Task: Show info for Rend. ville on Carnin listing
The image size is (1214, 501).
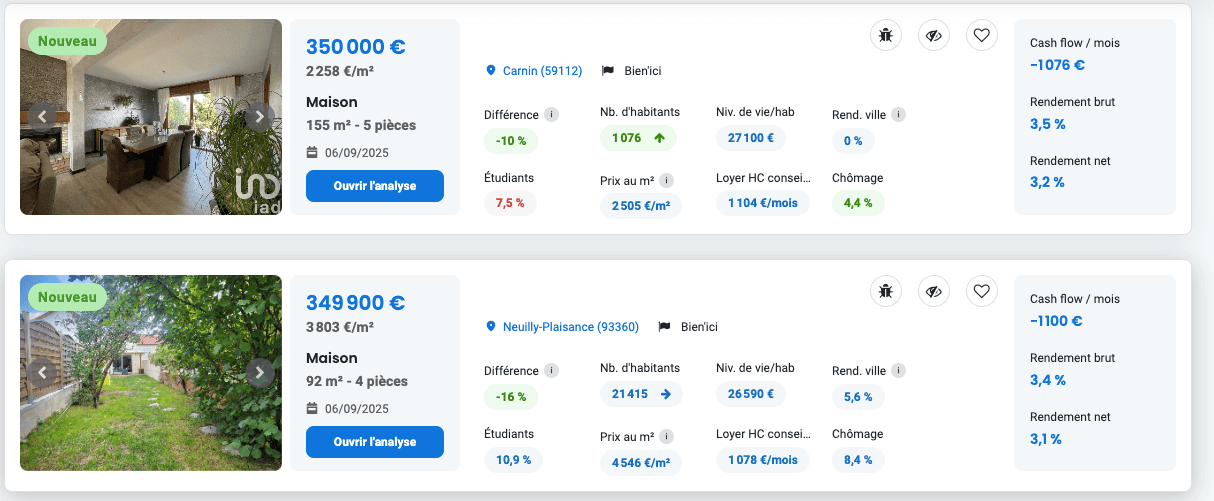Action: pos(899,115)
